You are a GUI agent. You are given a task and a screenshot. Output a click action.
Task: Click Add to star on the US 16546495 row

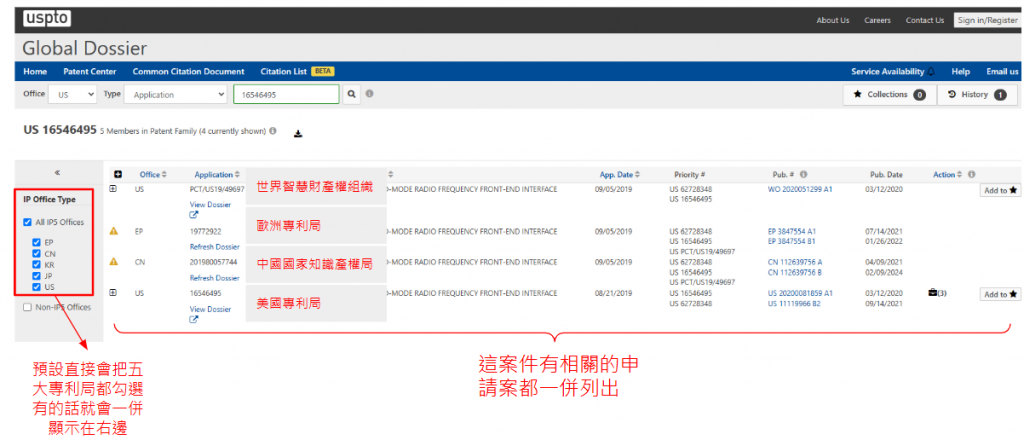tap(1000, 294)
